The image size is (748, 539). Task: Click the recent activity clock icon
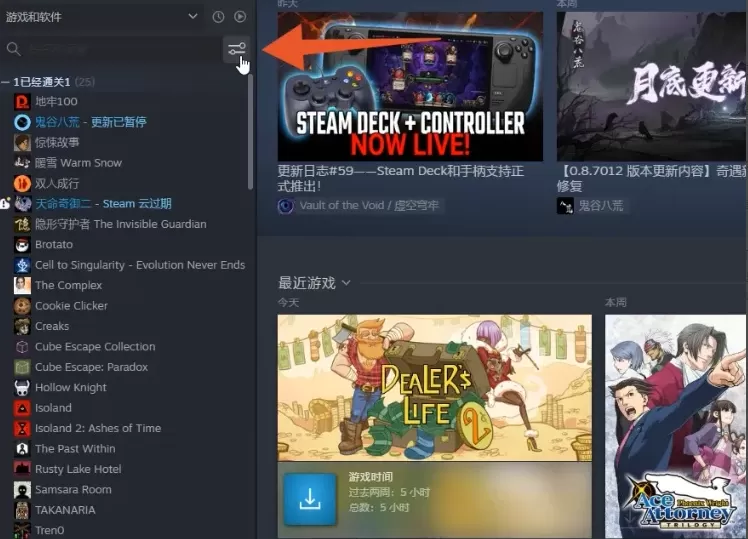coord(218,17)
